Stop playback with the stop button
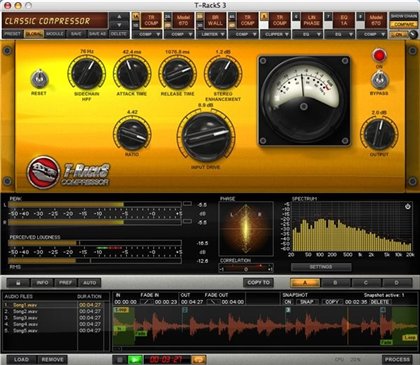420x365 pixels. (x=120, y=360)
